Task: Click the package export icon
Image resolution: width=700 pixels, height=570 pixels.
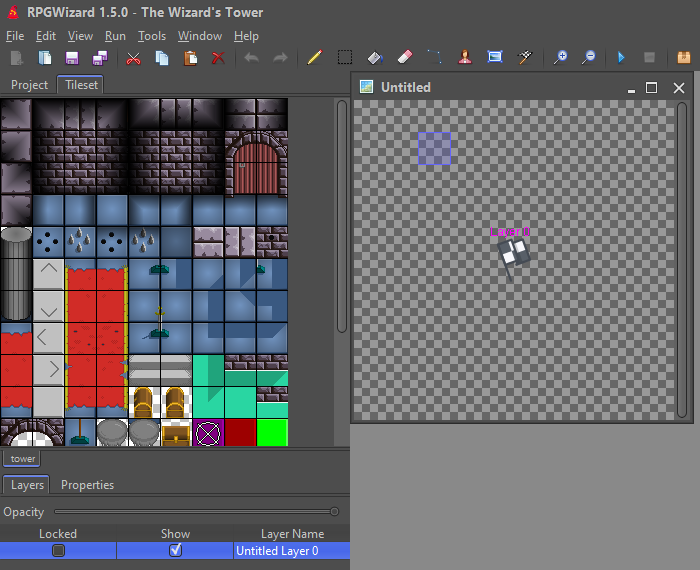Action: (683, 58)
